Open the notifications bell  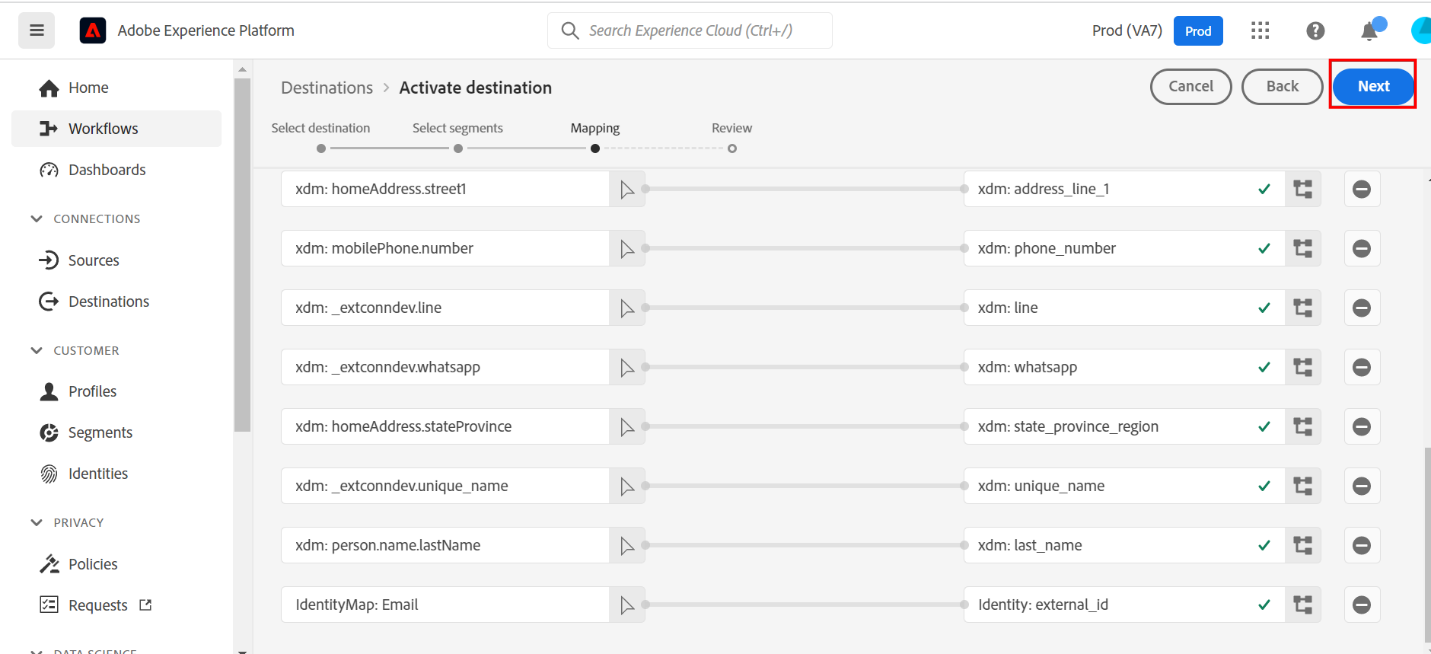pos(1369,31)
